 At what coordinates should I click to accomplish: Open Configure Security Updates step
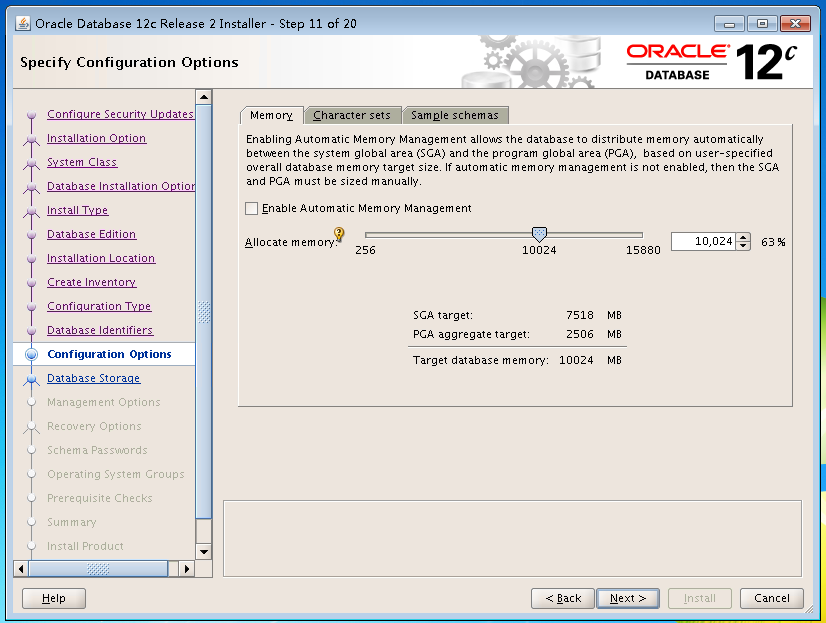120,114
